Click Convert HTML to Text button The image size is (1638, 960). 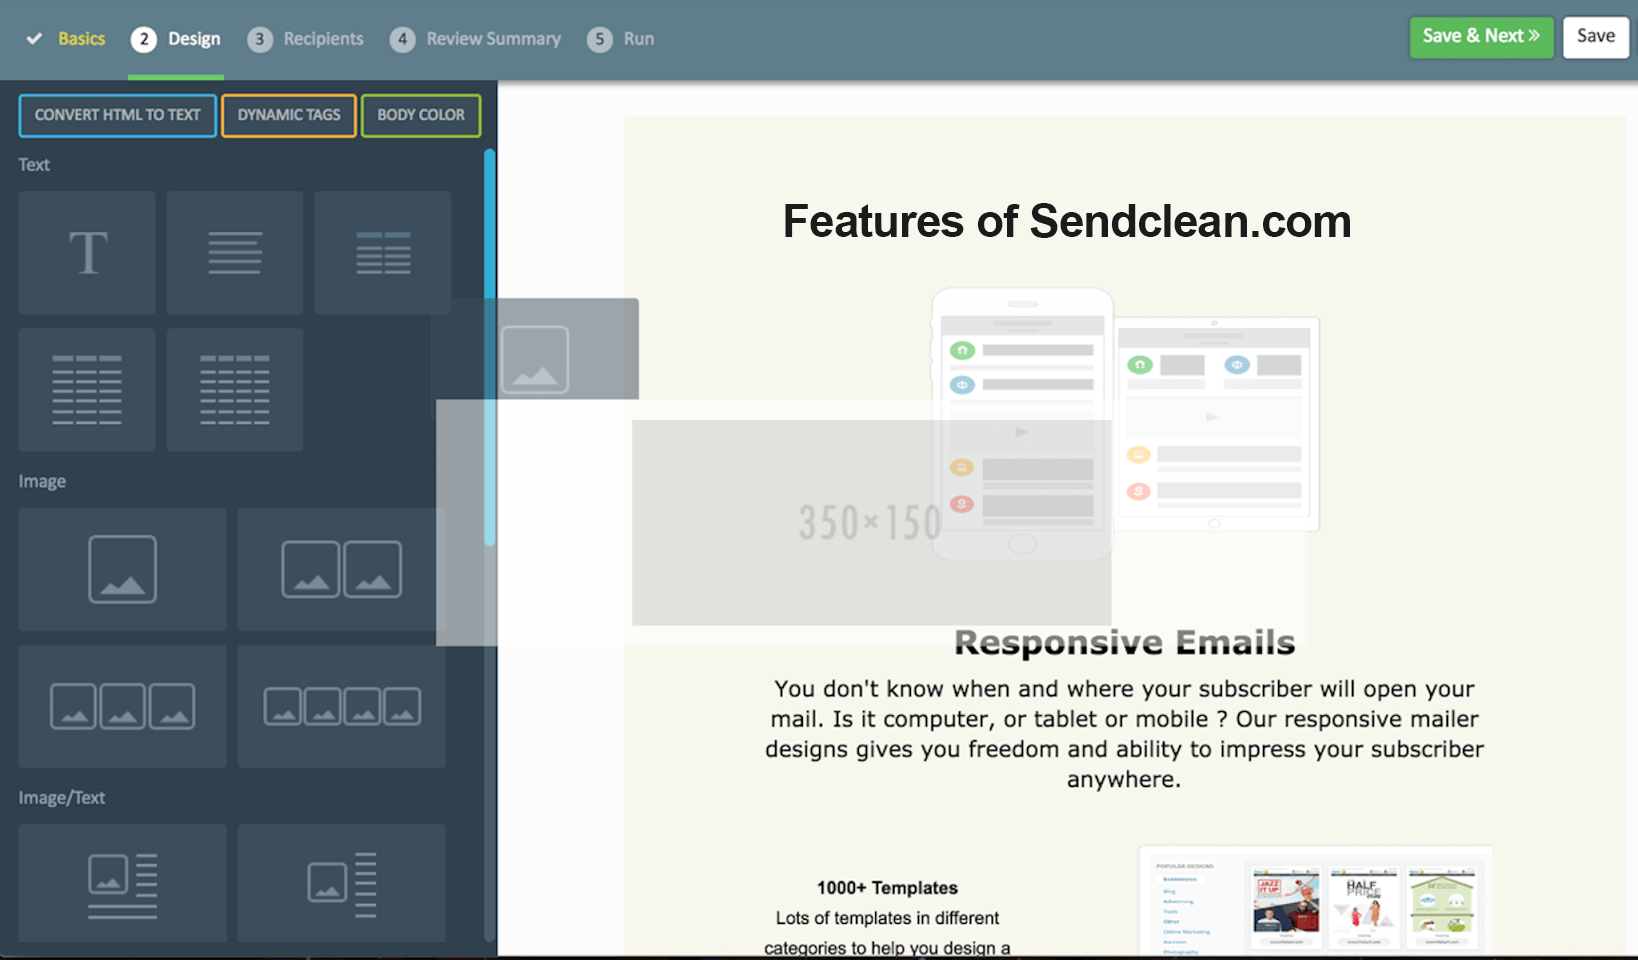118,115
